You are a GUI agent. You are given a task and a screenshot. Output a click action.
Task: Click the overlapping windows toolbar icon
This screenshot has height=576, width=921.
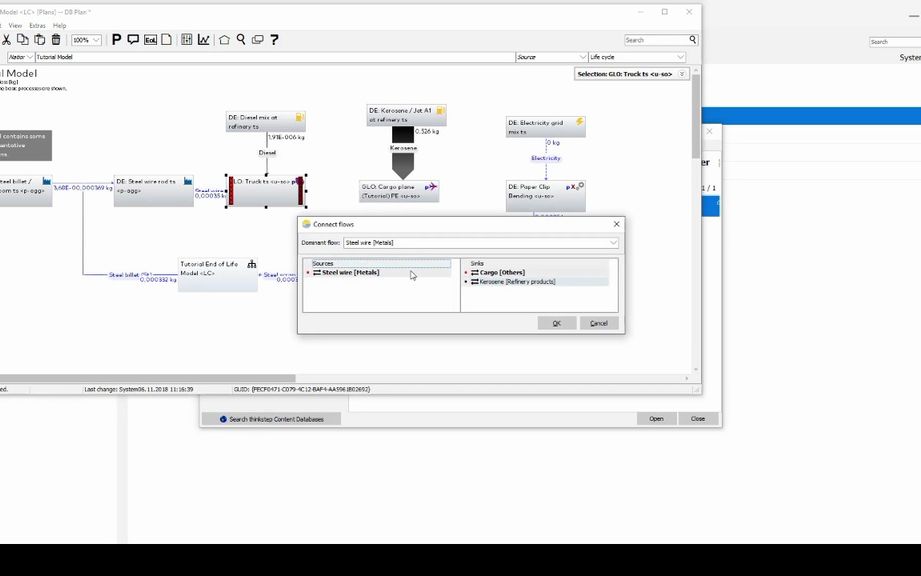click(257, 39)
